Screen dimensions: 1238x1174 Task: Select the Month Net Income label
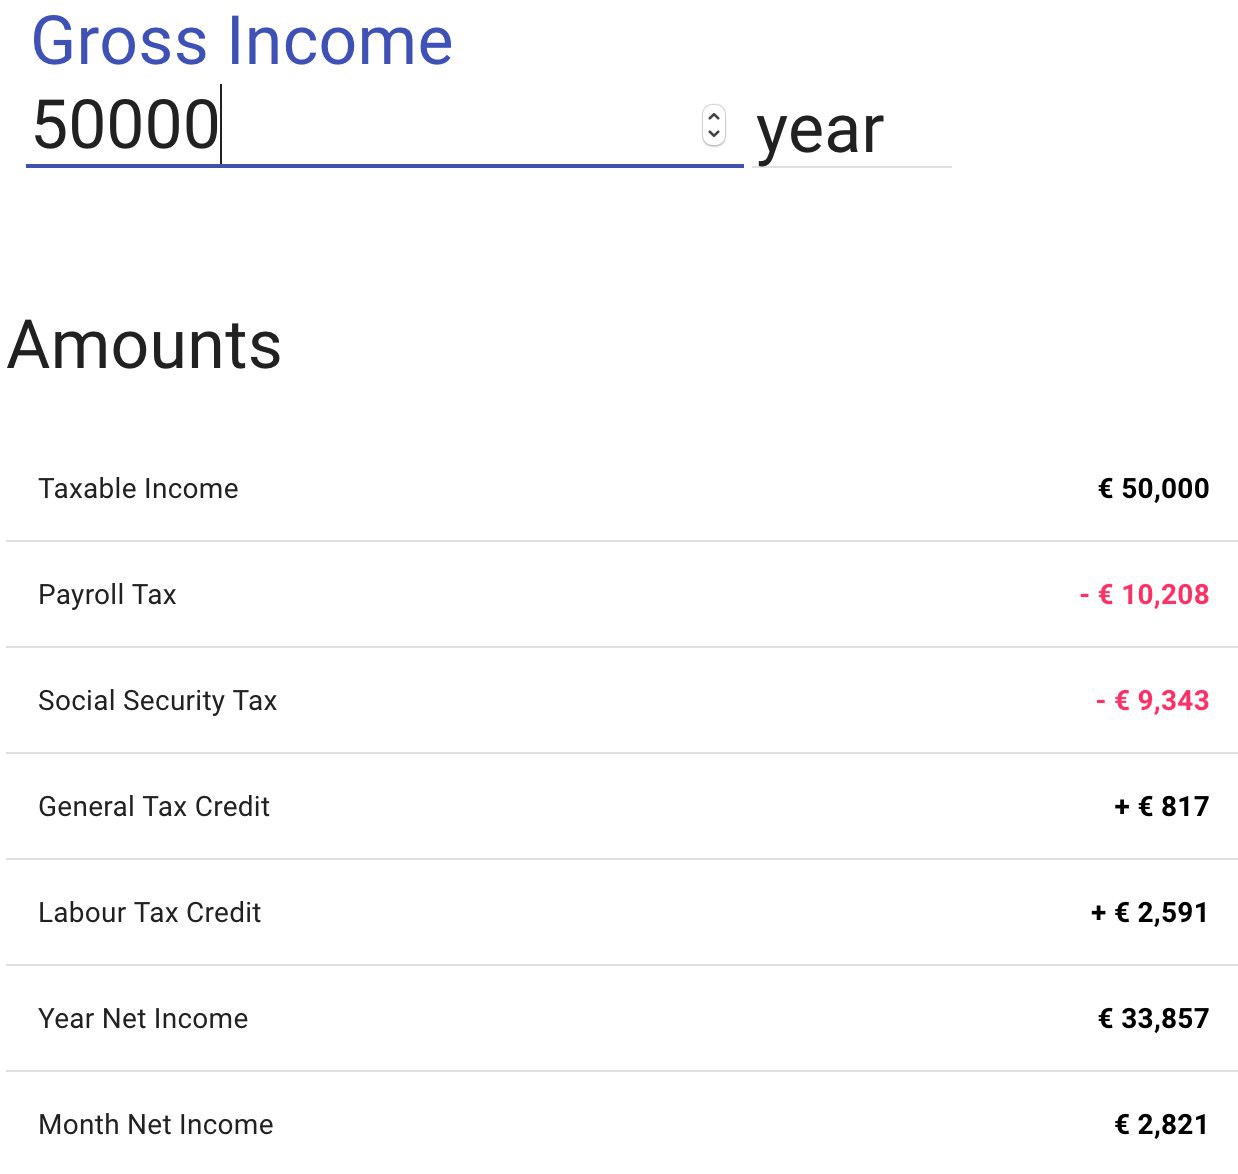tap(155, 1125)
